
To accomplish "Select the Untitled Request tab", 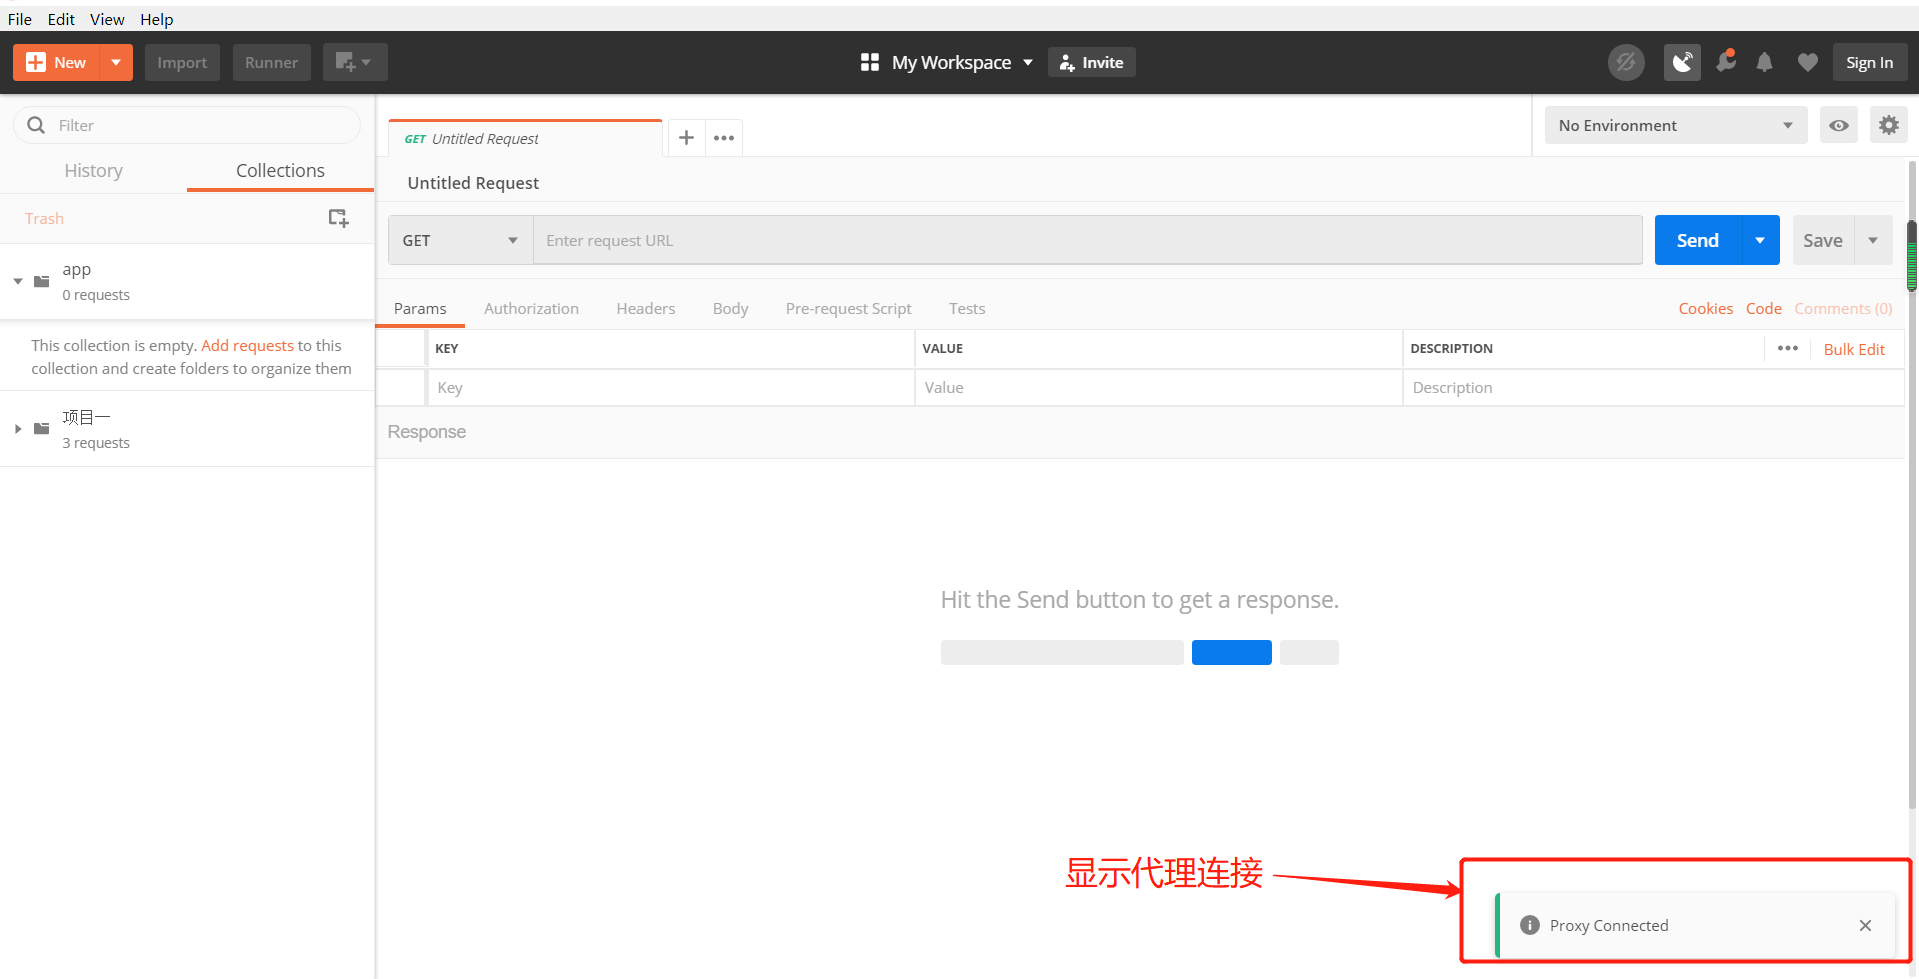I will [x=525, y=139].
